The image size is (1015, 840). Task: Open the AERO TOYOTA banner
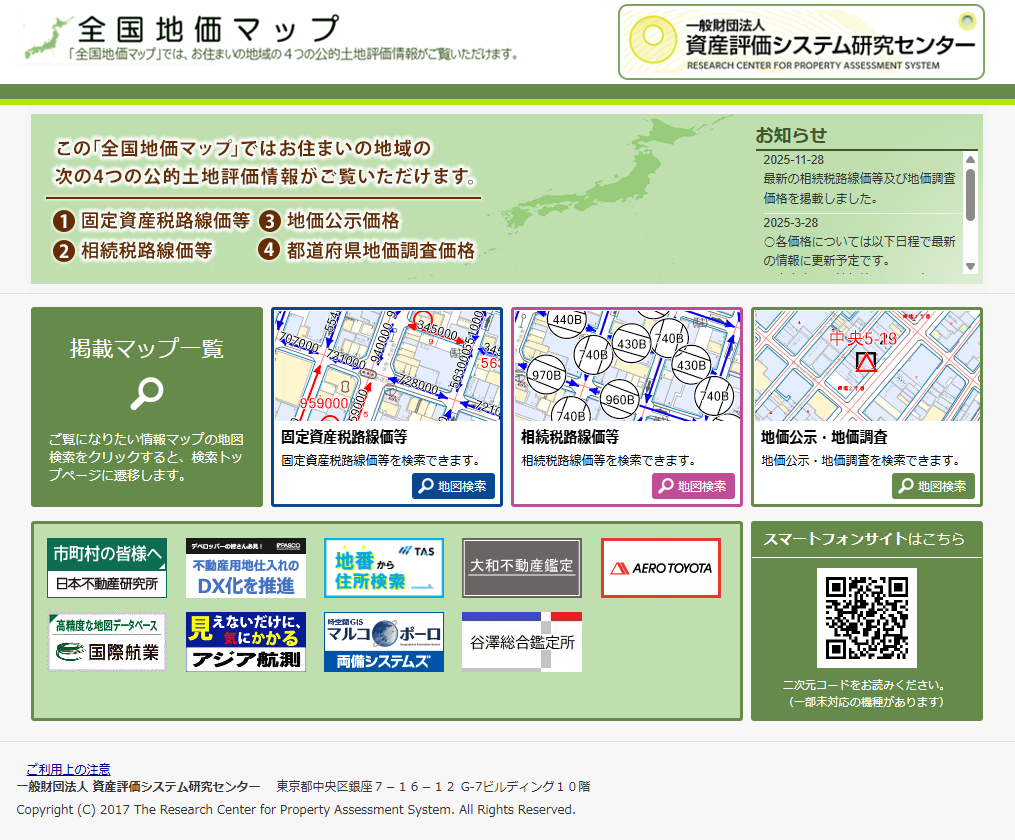click(x=660, y=568)
